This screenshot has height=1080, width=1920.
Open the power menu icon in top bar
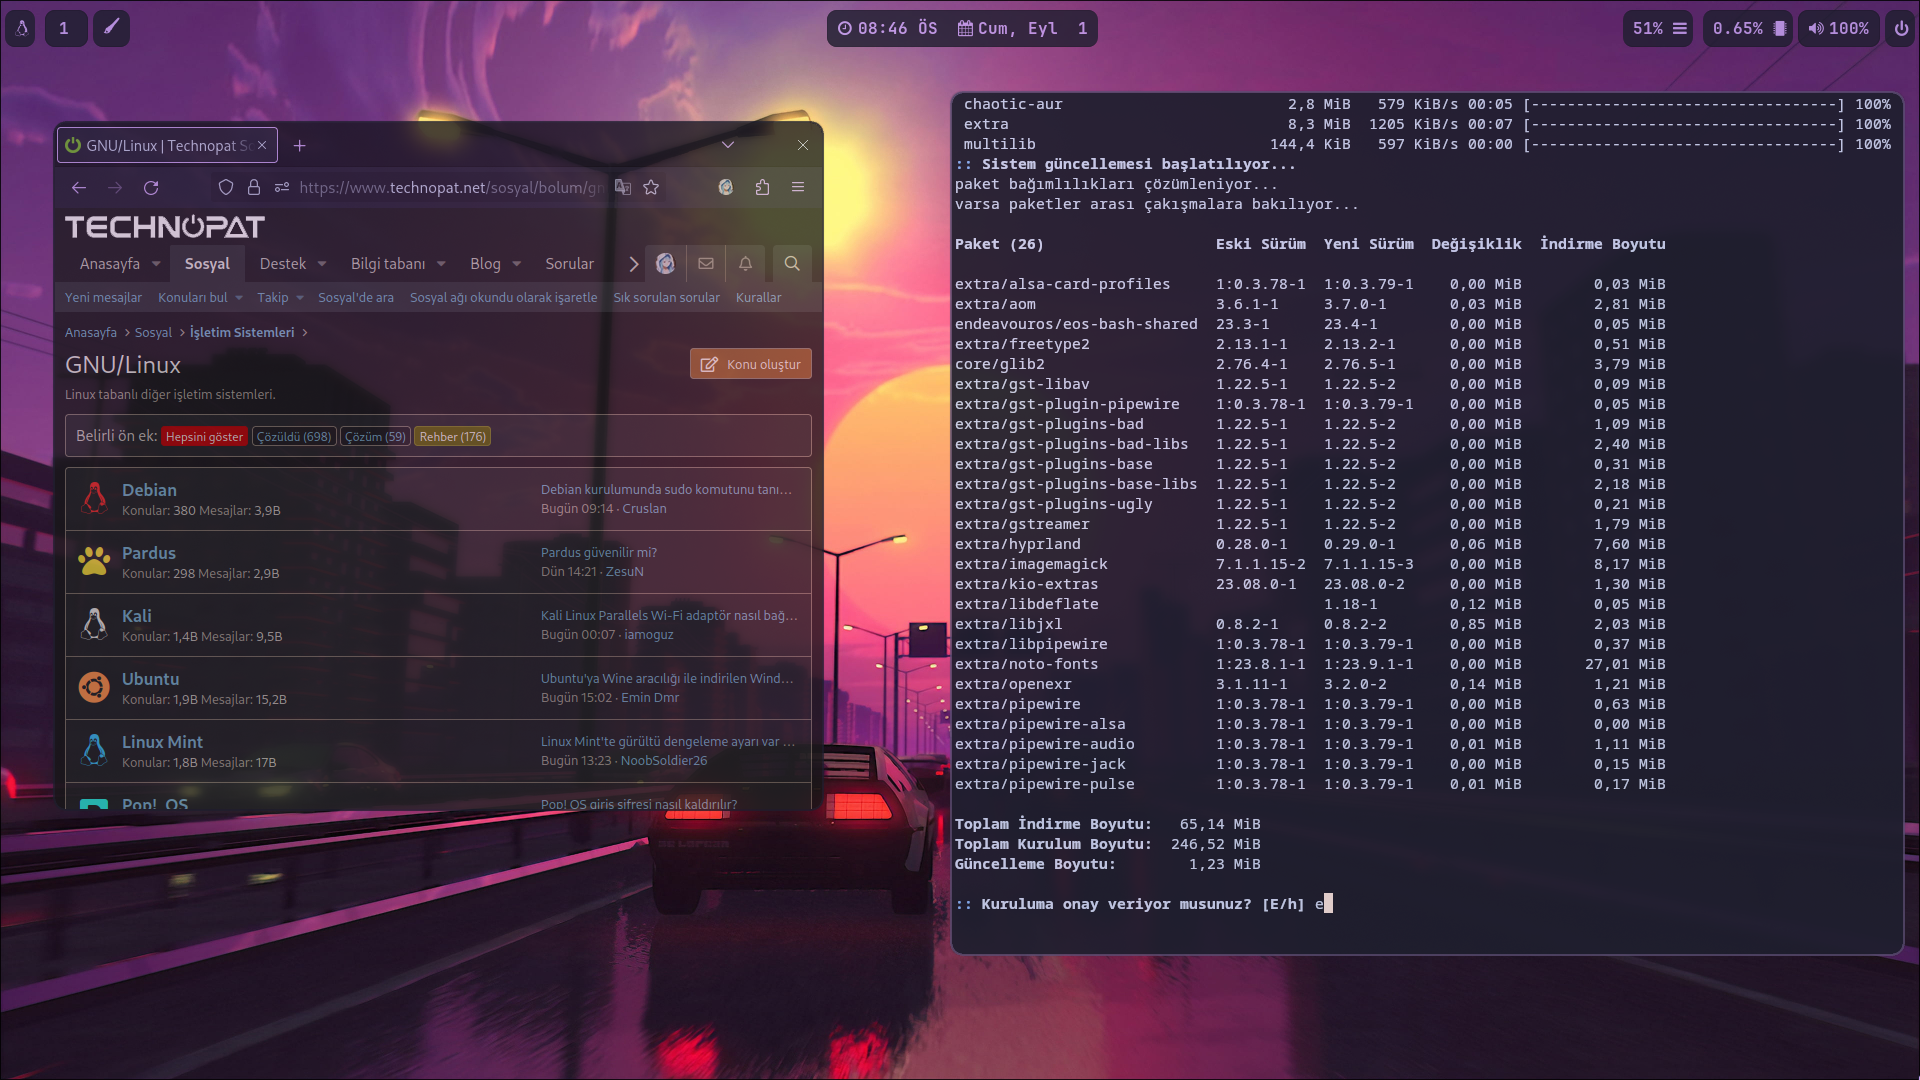tap(1901, 28)
